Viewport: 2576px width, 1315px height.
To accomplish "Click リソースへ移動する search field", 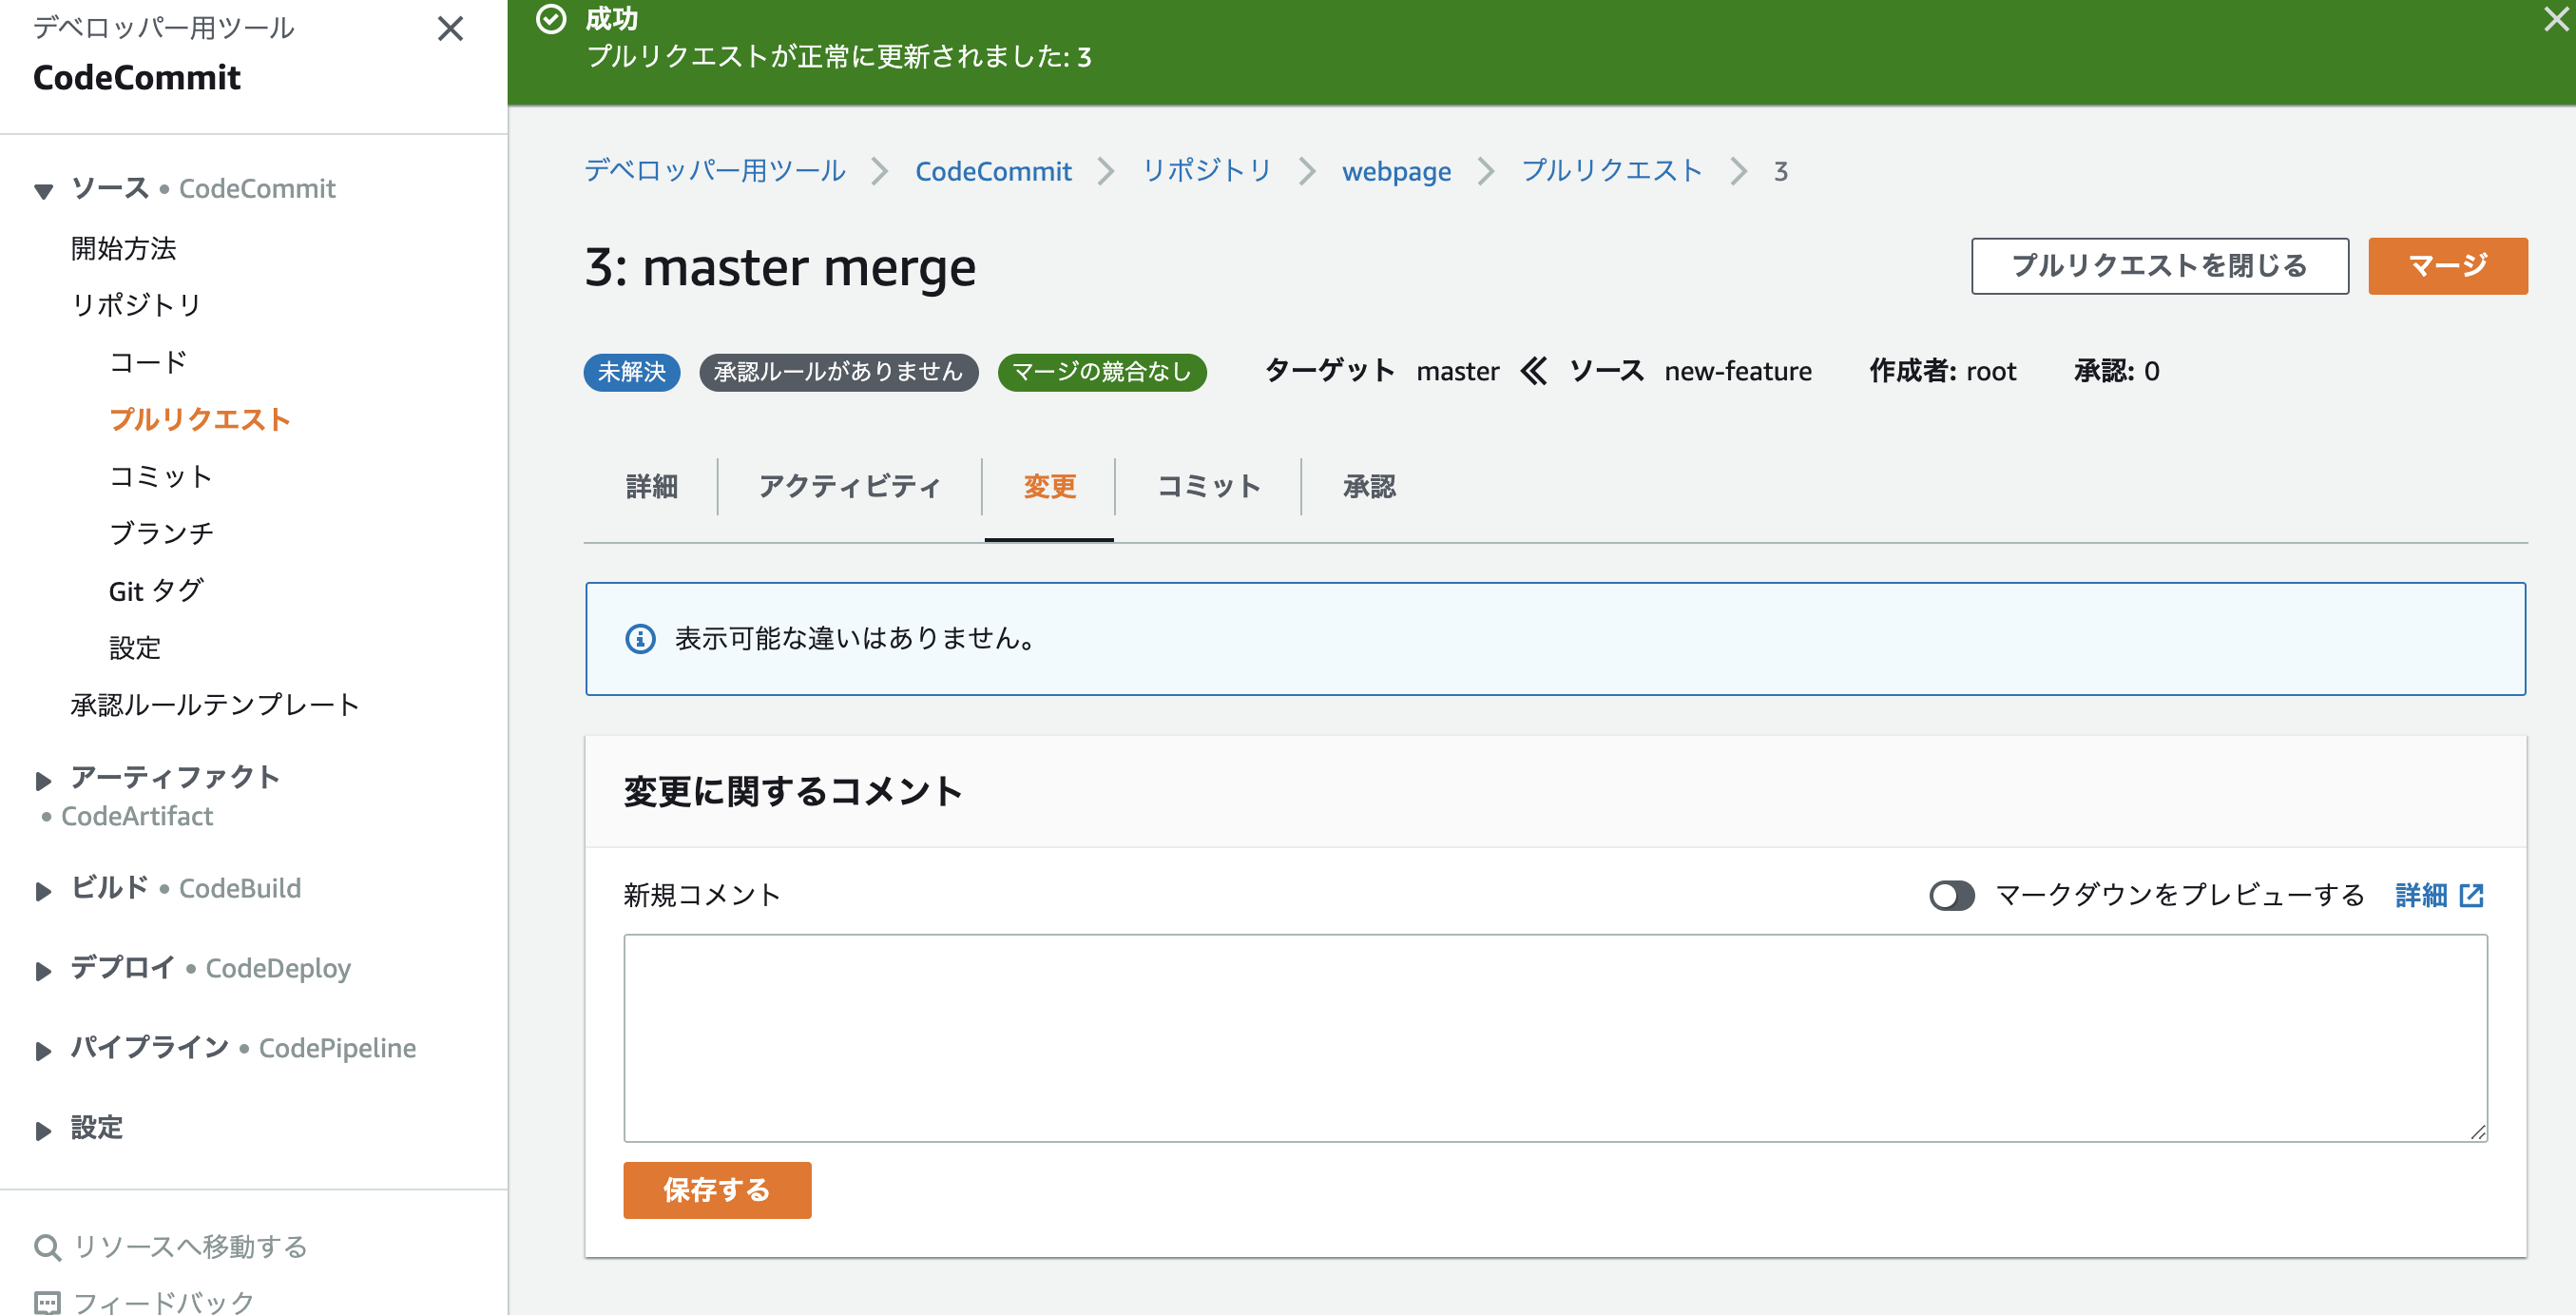I will point(190,1247).
